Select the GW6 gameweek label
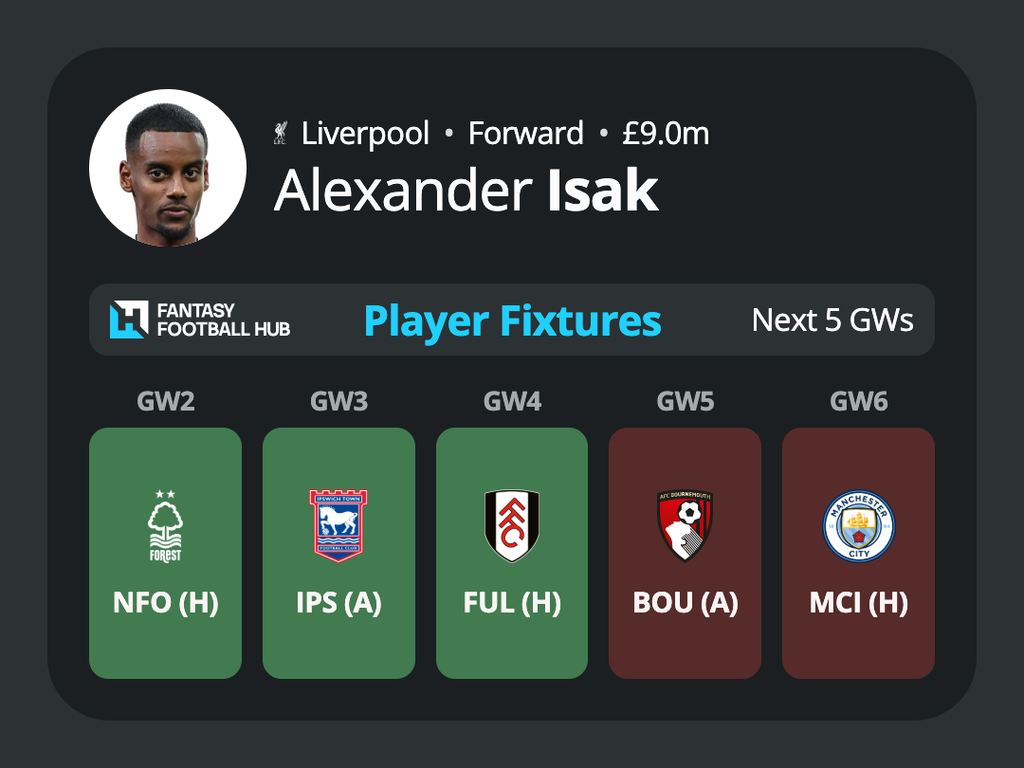Screen dimensions: 1024x768 [x=858, y=401]
